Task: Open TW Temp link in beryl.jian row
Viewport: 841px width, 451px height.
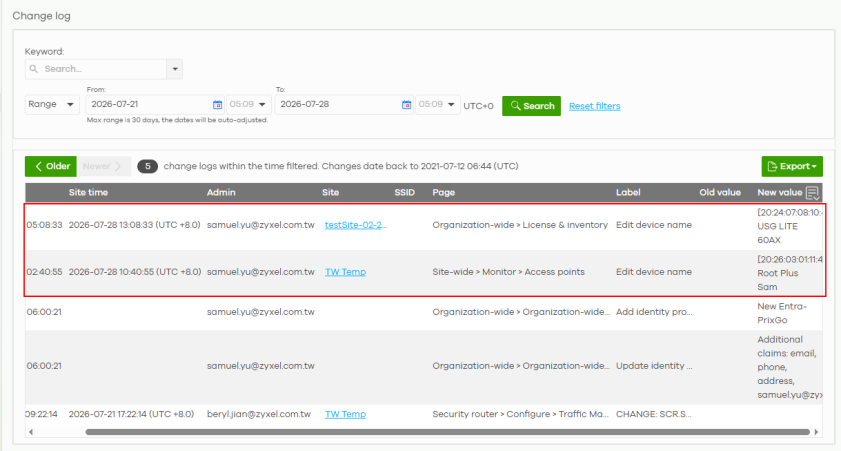Action: pos(345,414)
